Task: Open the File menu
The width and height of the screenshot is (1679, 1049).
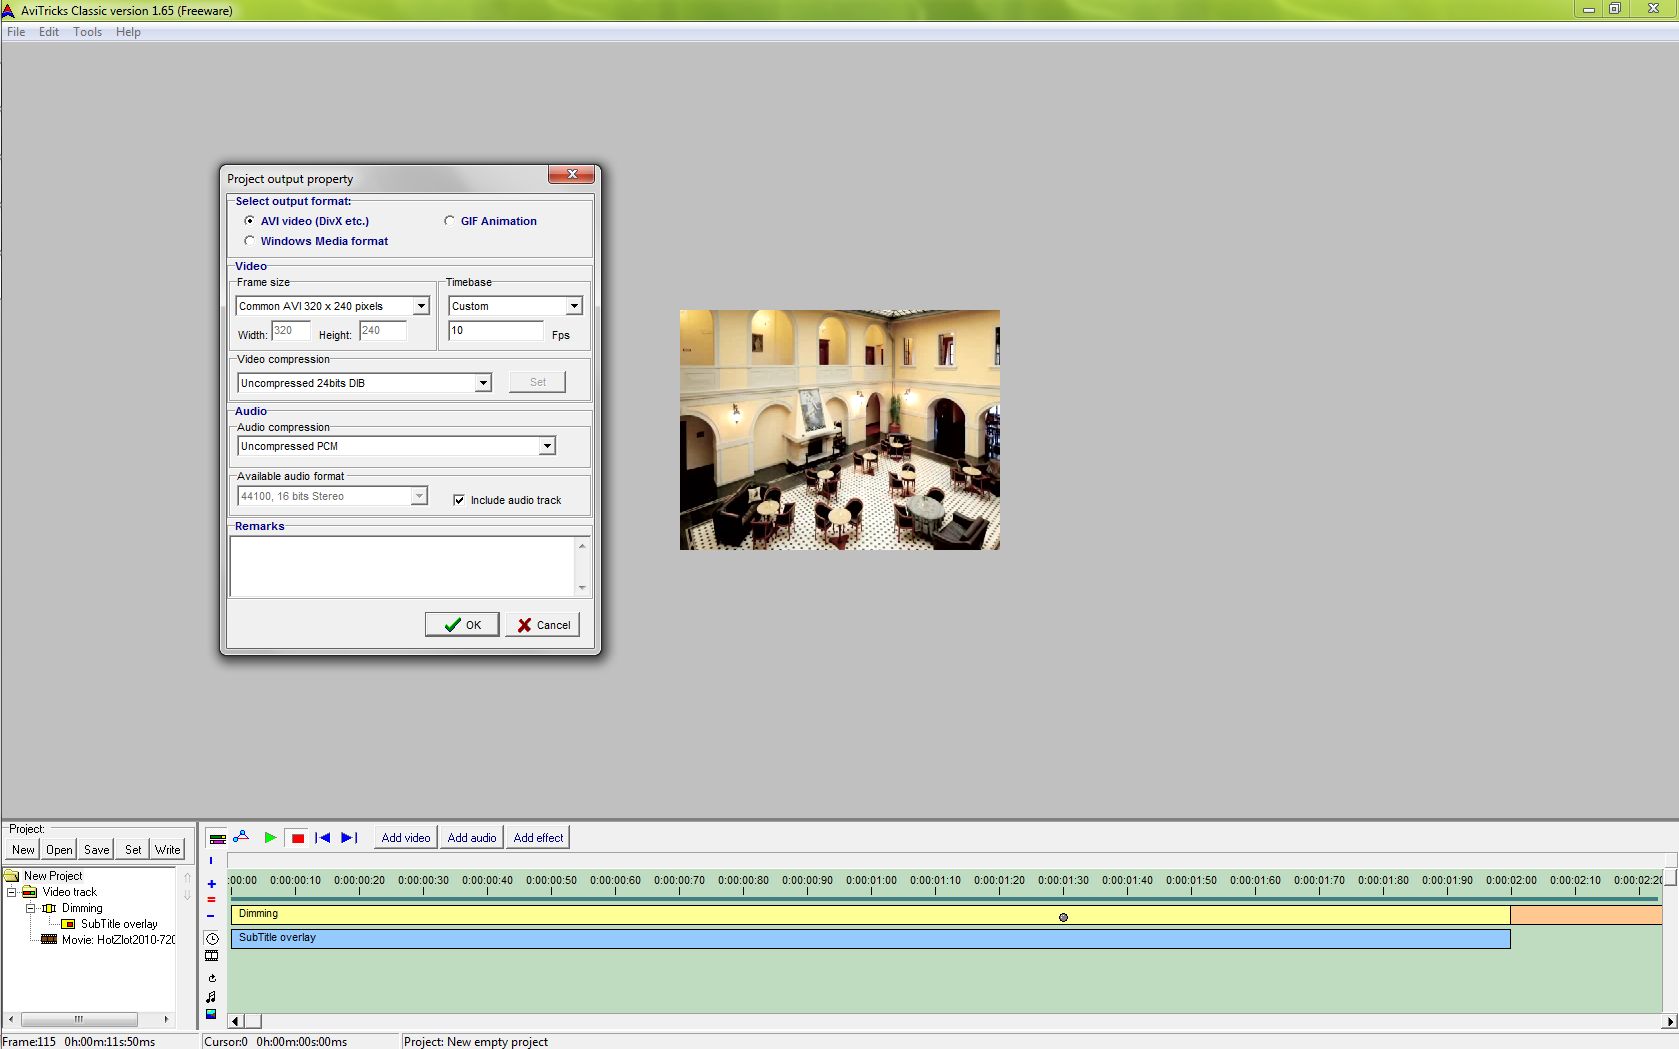Action: (16, 32)
